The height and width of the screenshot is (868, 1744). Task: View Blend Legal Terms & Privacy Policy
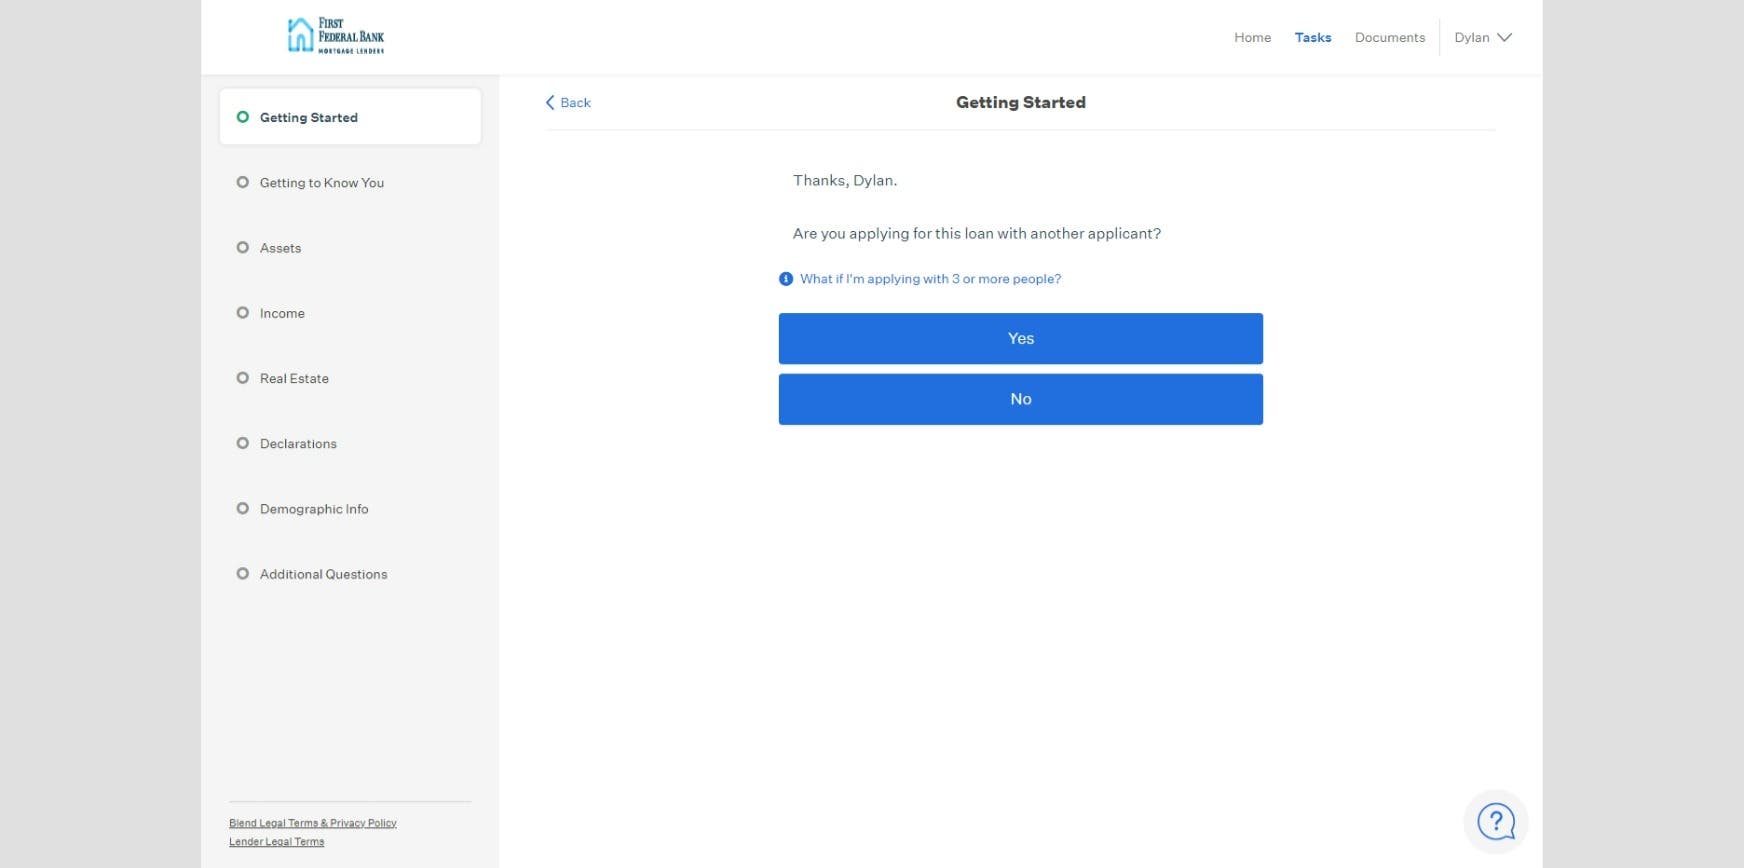[313, 823]
